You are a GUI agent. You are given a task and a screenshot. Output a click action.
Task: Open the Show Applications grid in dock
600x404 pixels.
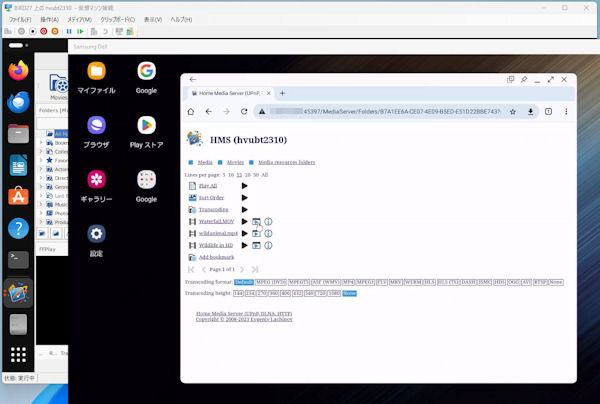18,355
